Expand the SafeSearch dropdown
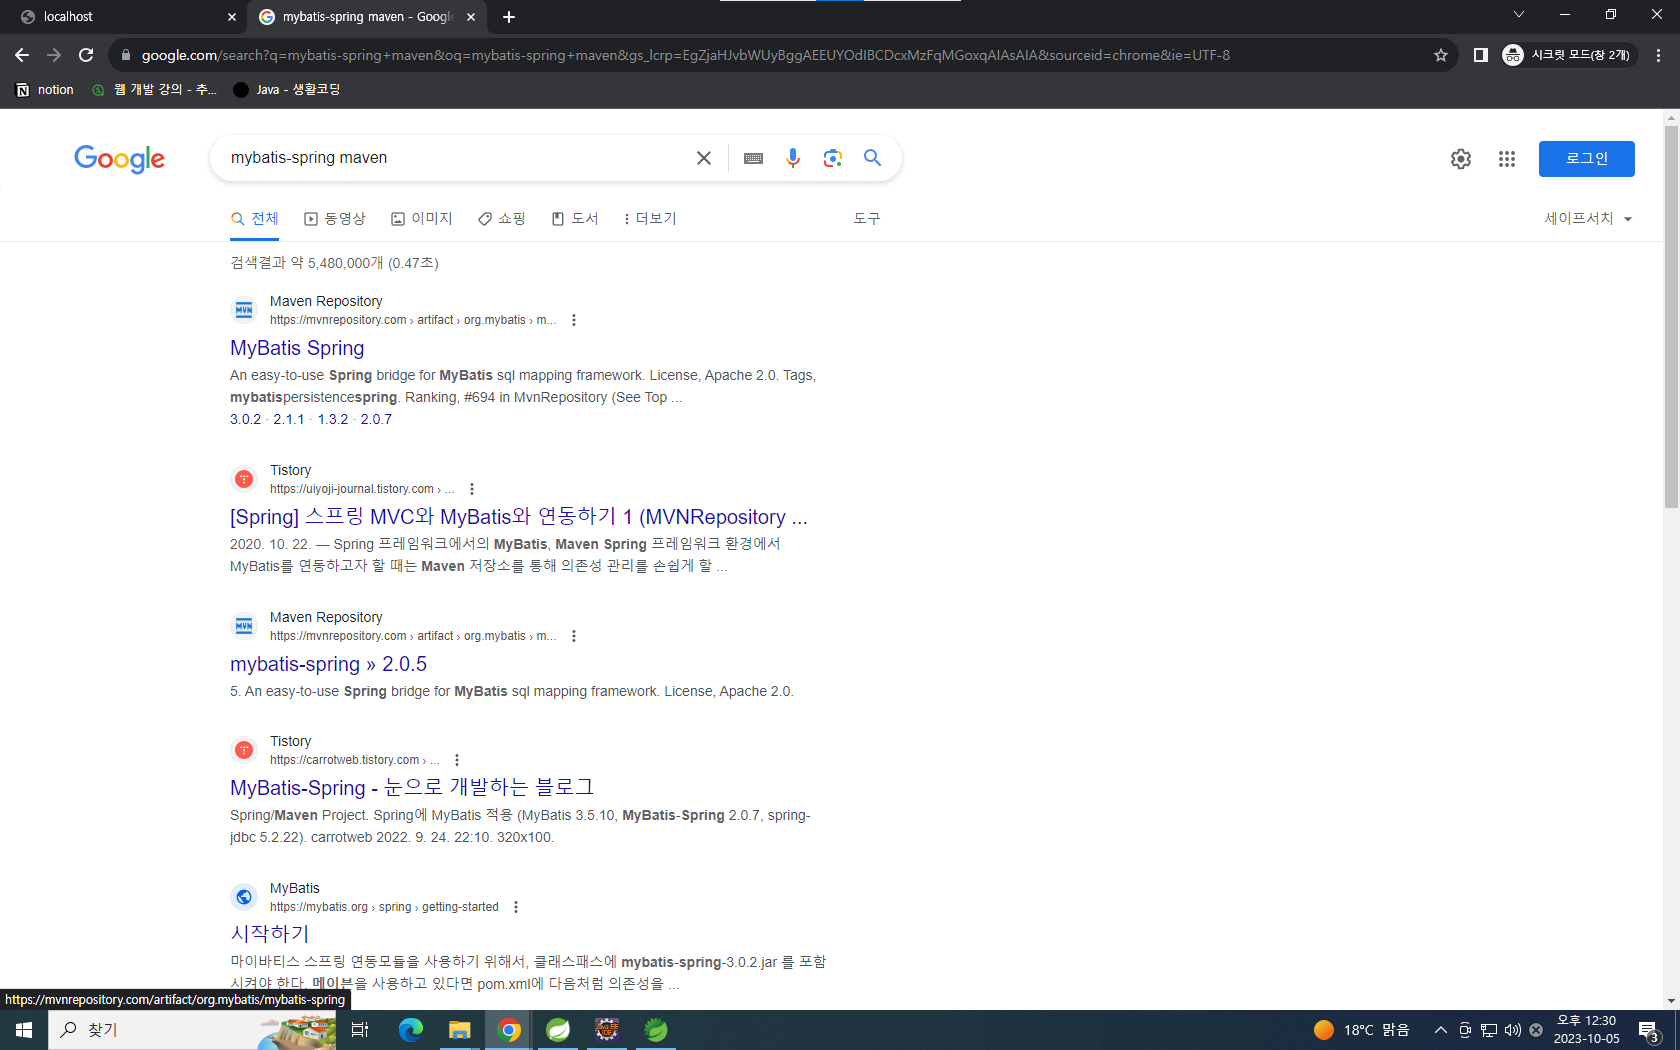This screenshot has height=1050, width=1680. point(1588,218)
